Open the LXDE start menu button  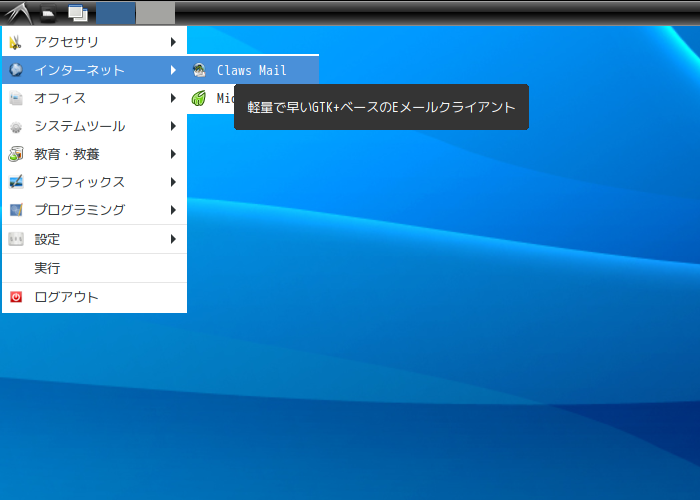(18, 12)
